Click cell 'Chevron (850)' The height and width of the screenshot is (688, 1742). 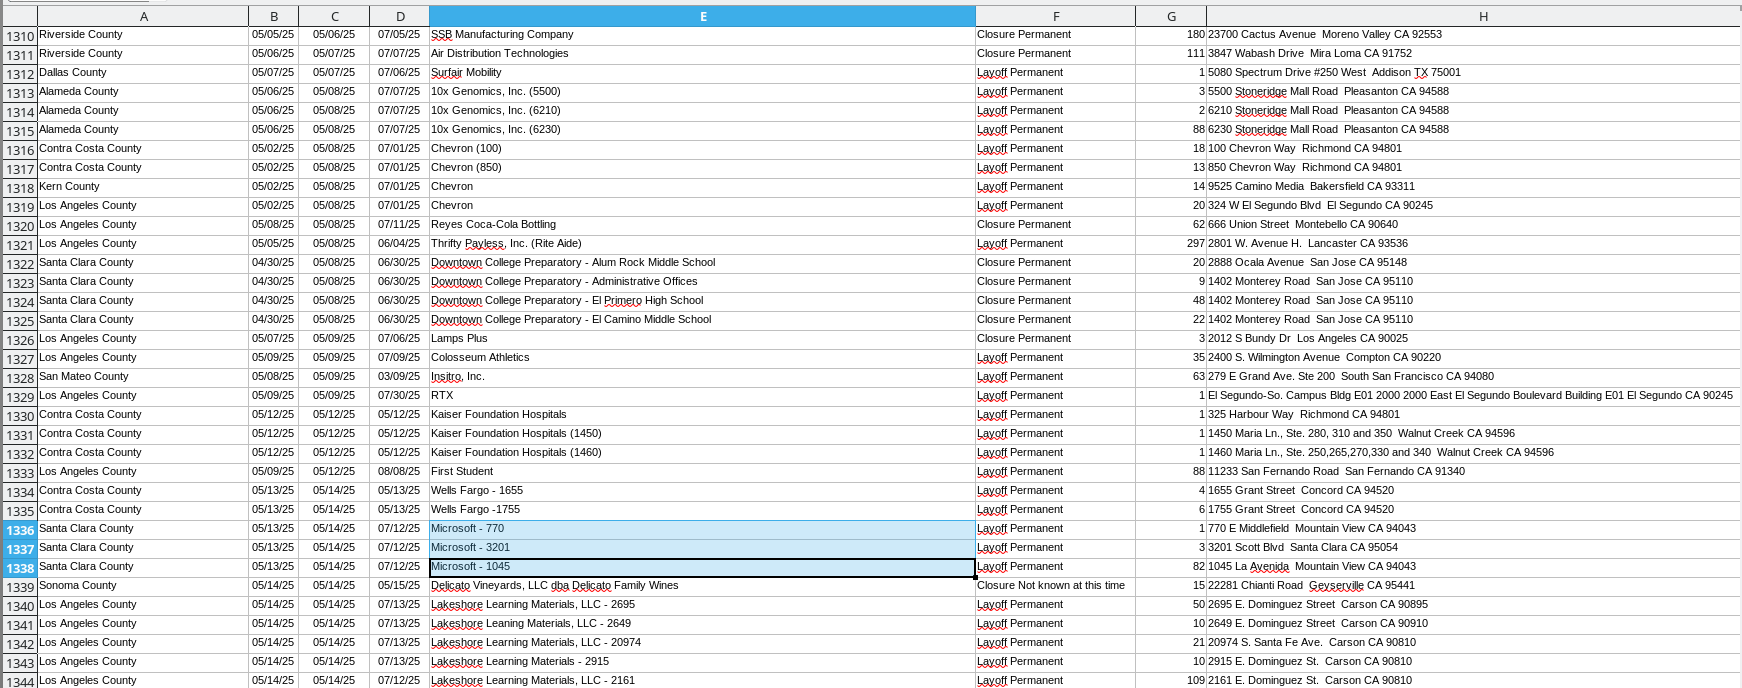click(702, 168)
